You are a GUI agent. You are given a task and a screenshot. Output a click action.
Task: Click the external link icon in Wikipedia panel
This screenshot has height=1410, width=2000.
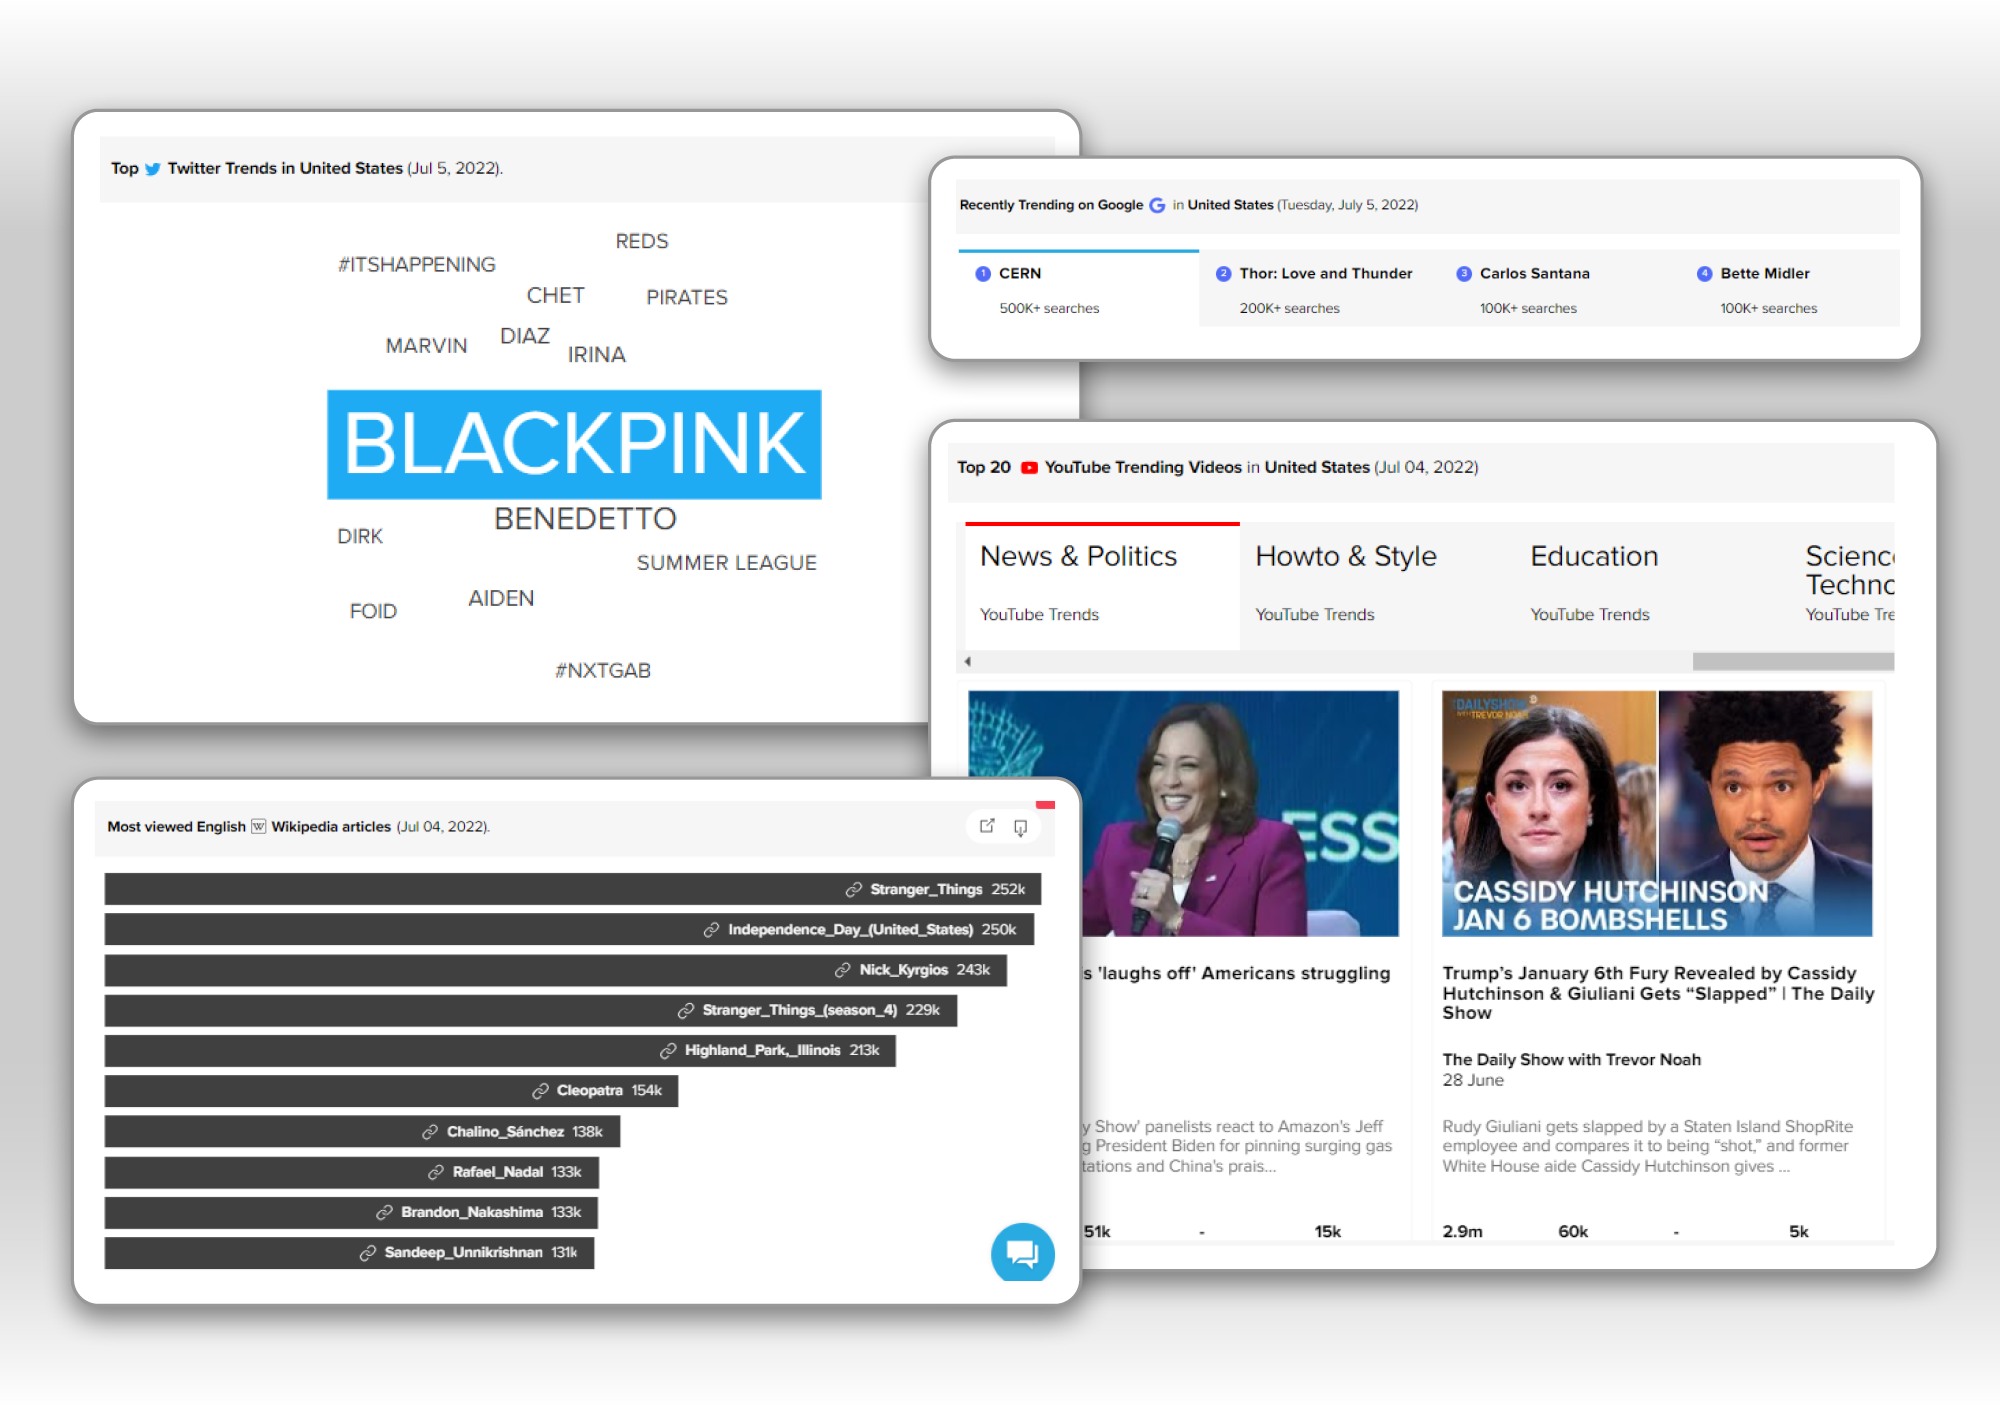pyautogui.click(x=987, y=826)
